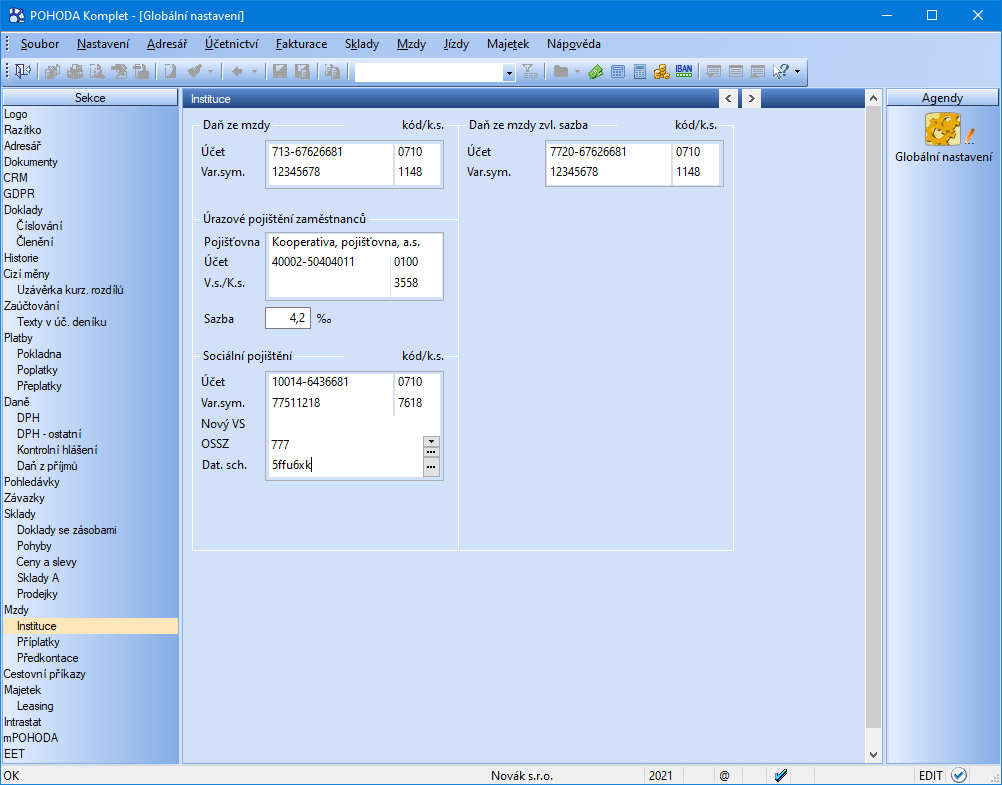Select Příplatky in the Sekce tree

[38, 642]
